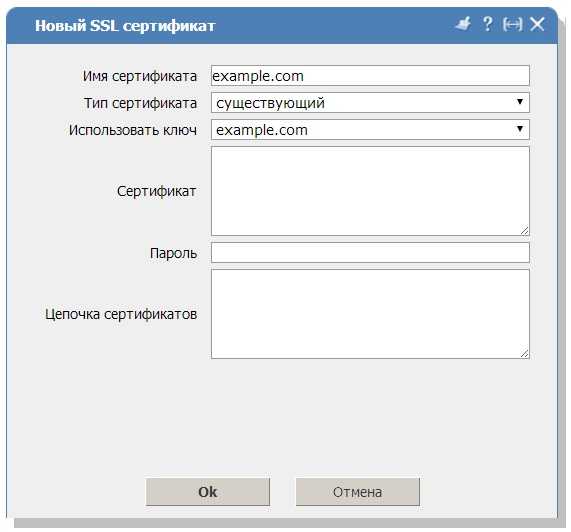Viewport: 571px width, 532px height.
Task: Click the Новый SSL сертификат title text
Action: point(125,26)
